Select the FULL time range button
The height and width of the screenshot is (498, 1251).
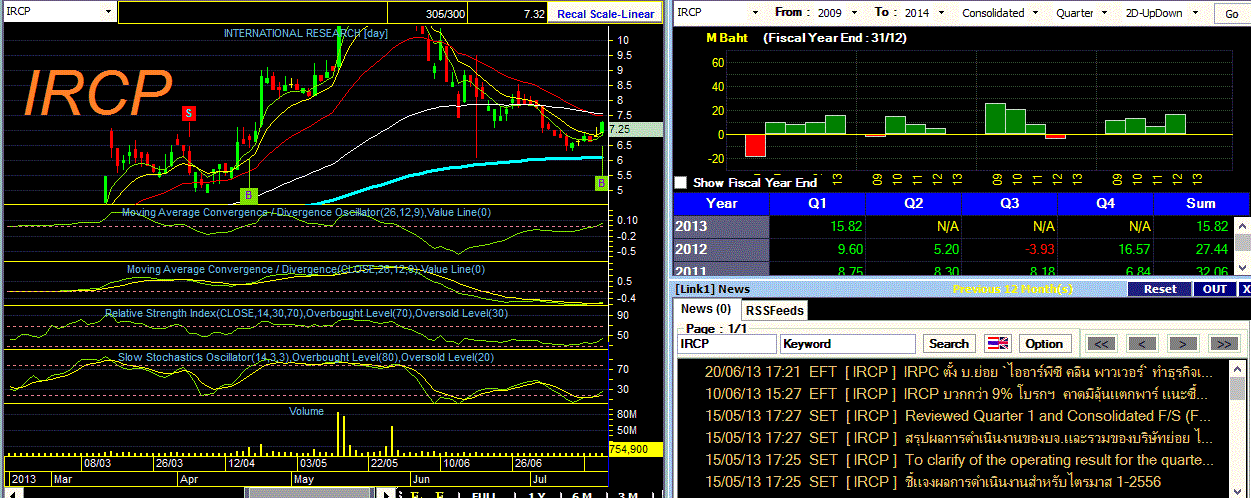[483, 494]
